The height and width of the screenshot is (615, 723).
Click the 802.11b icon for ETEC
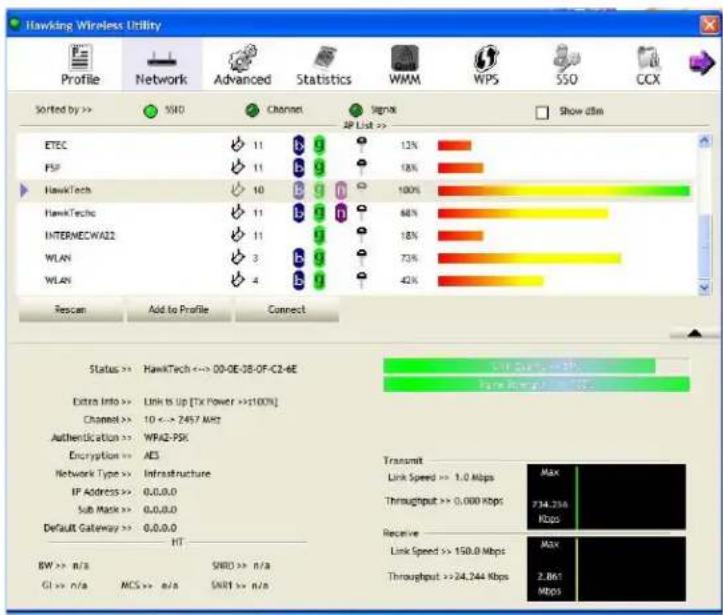tap(299, 145)
